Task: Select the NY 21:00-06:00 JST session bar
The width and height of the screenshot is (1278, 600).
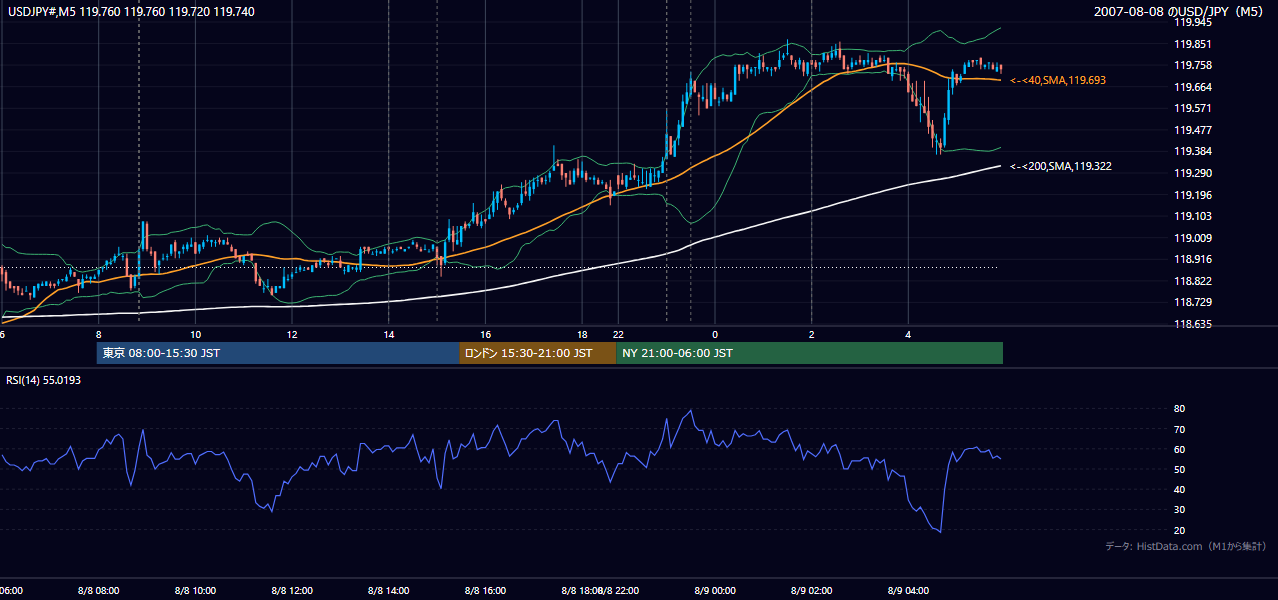Action: 810,353
